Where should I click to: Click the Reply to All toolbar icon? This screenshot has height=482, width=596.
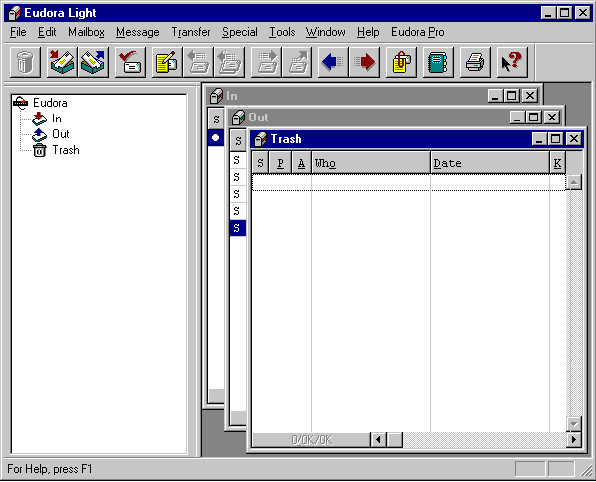pos(229,62)
